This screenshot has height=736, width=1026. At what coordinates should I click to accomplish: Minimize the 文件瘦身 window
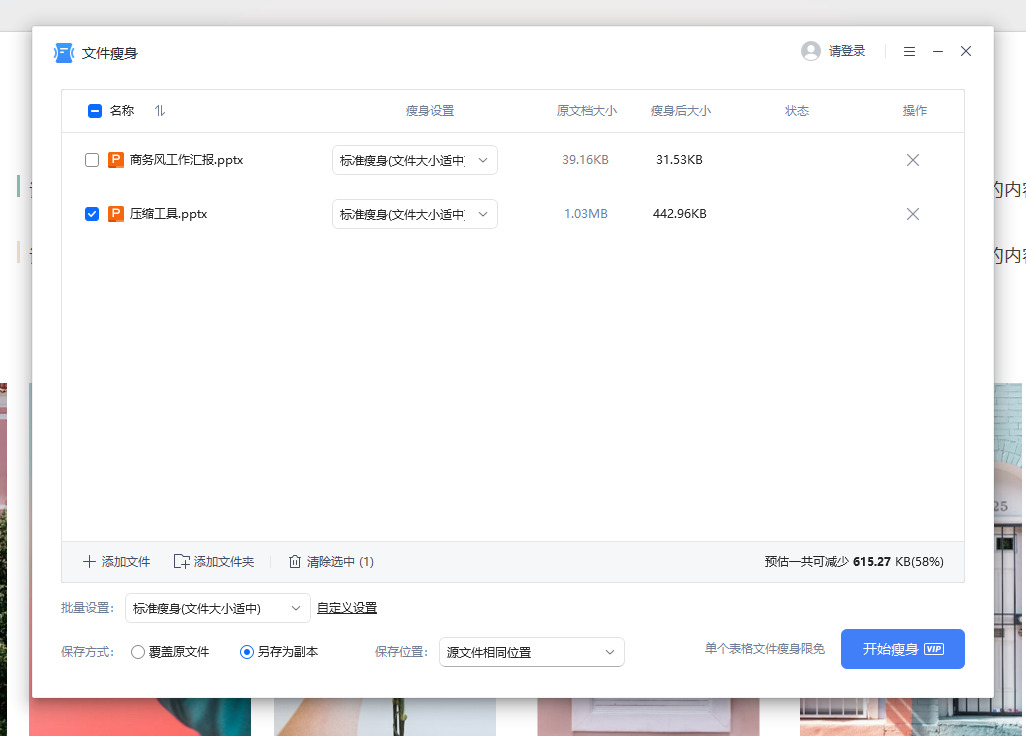(x=938, y=51)
